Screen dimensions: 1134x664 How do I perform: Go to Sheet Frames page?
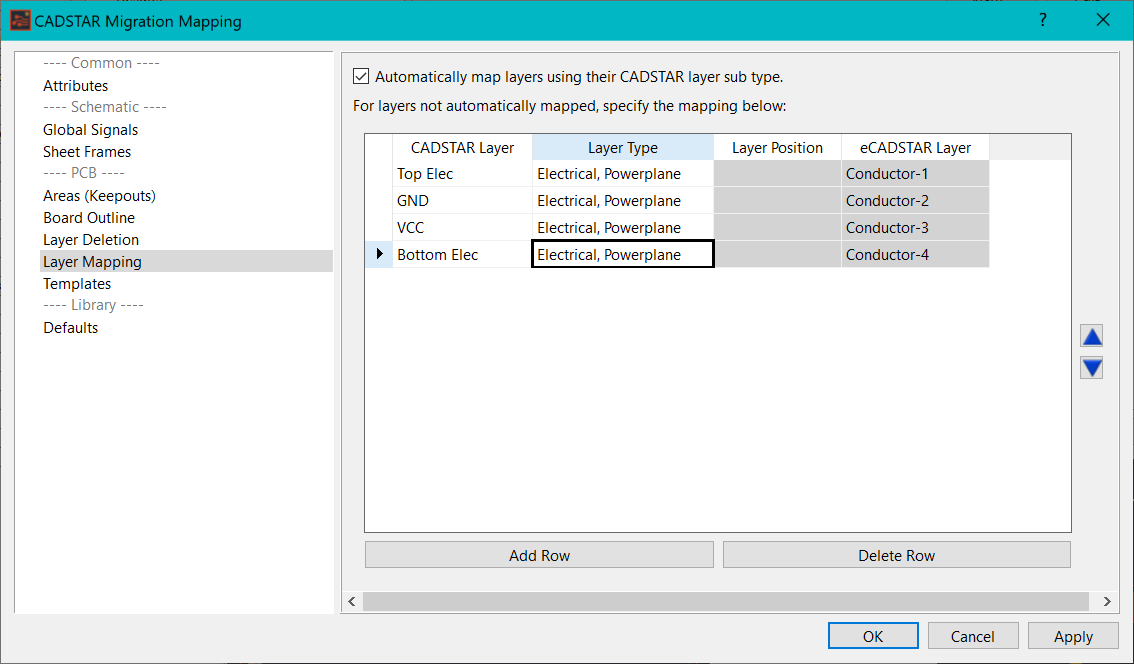tap(87, 152)
